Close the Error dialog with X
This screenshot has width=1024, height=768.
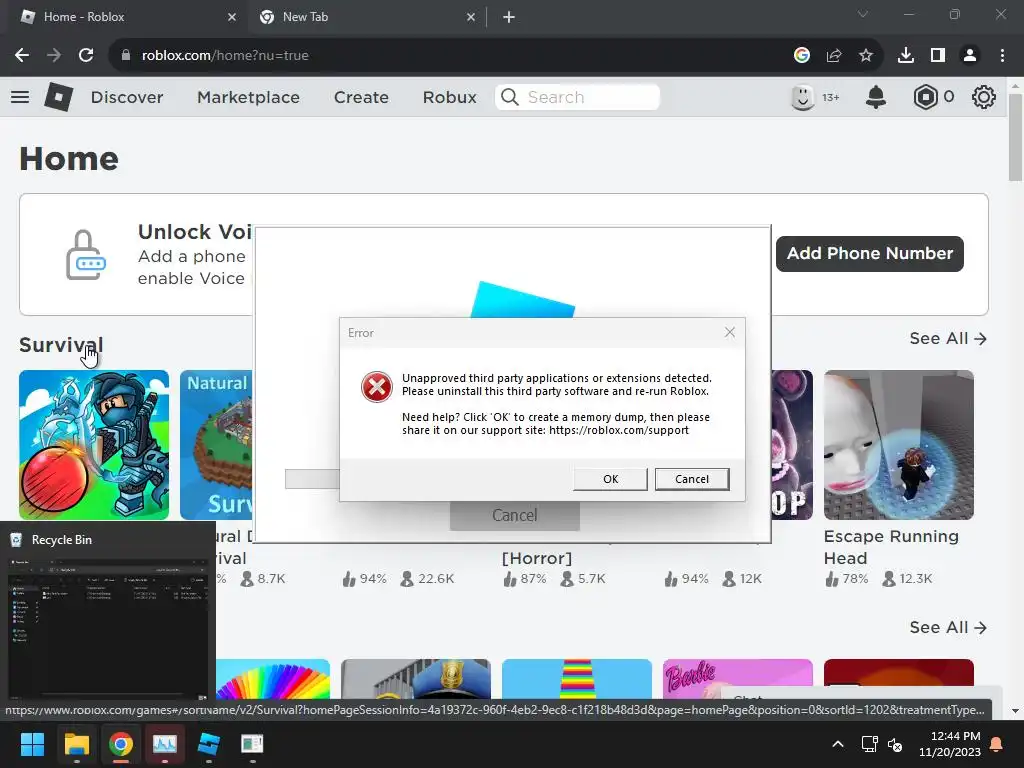click(729, 332)
